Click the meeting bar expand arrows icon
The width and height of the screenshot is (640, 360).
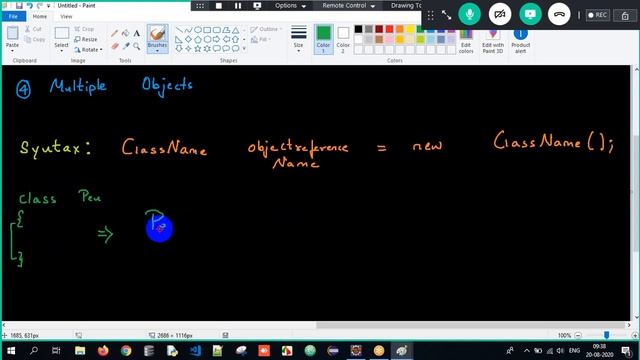[446, 16]
